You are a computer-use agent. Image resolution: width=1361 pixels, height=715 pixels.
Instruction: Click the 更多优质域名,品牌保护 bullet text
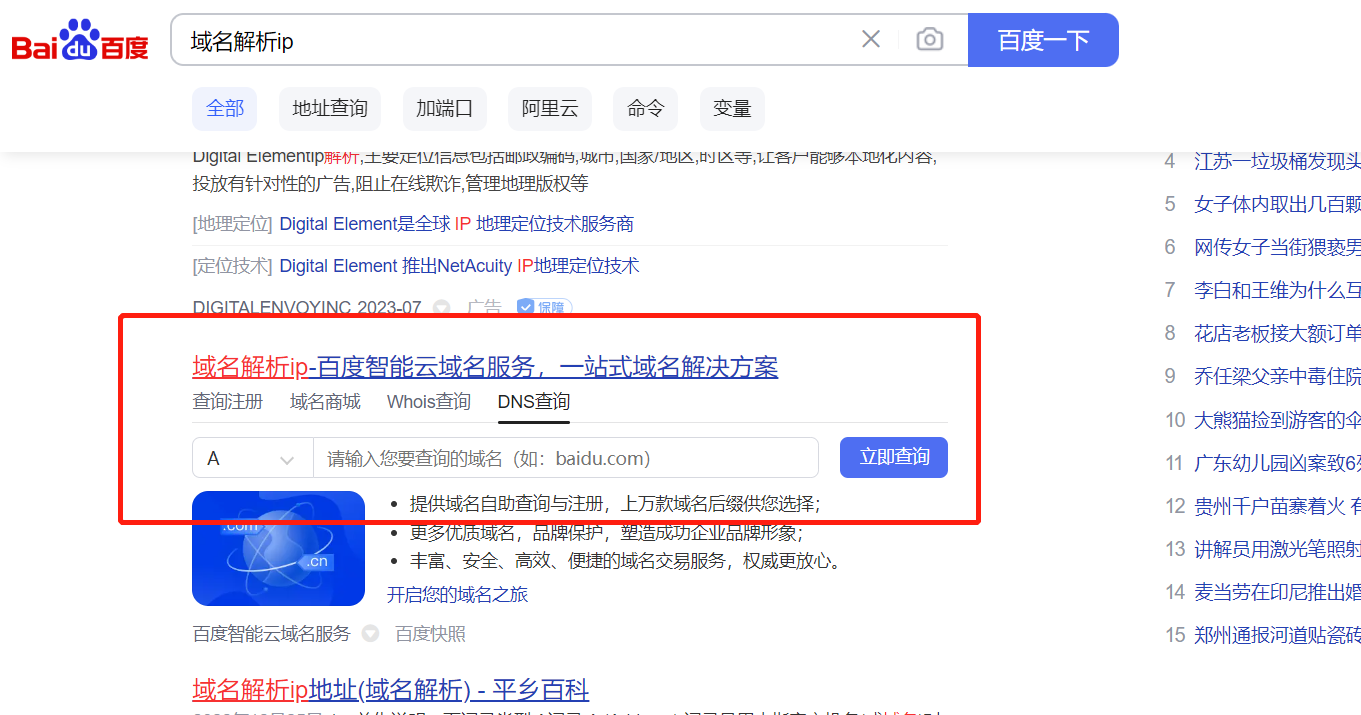coord(606,533)
